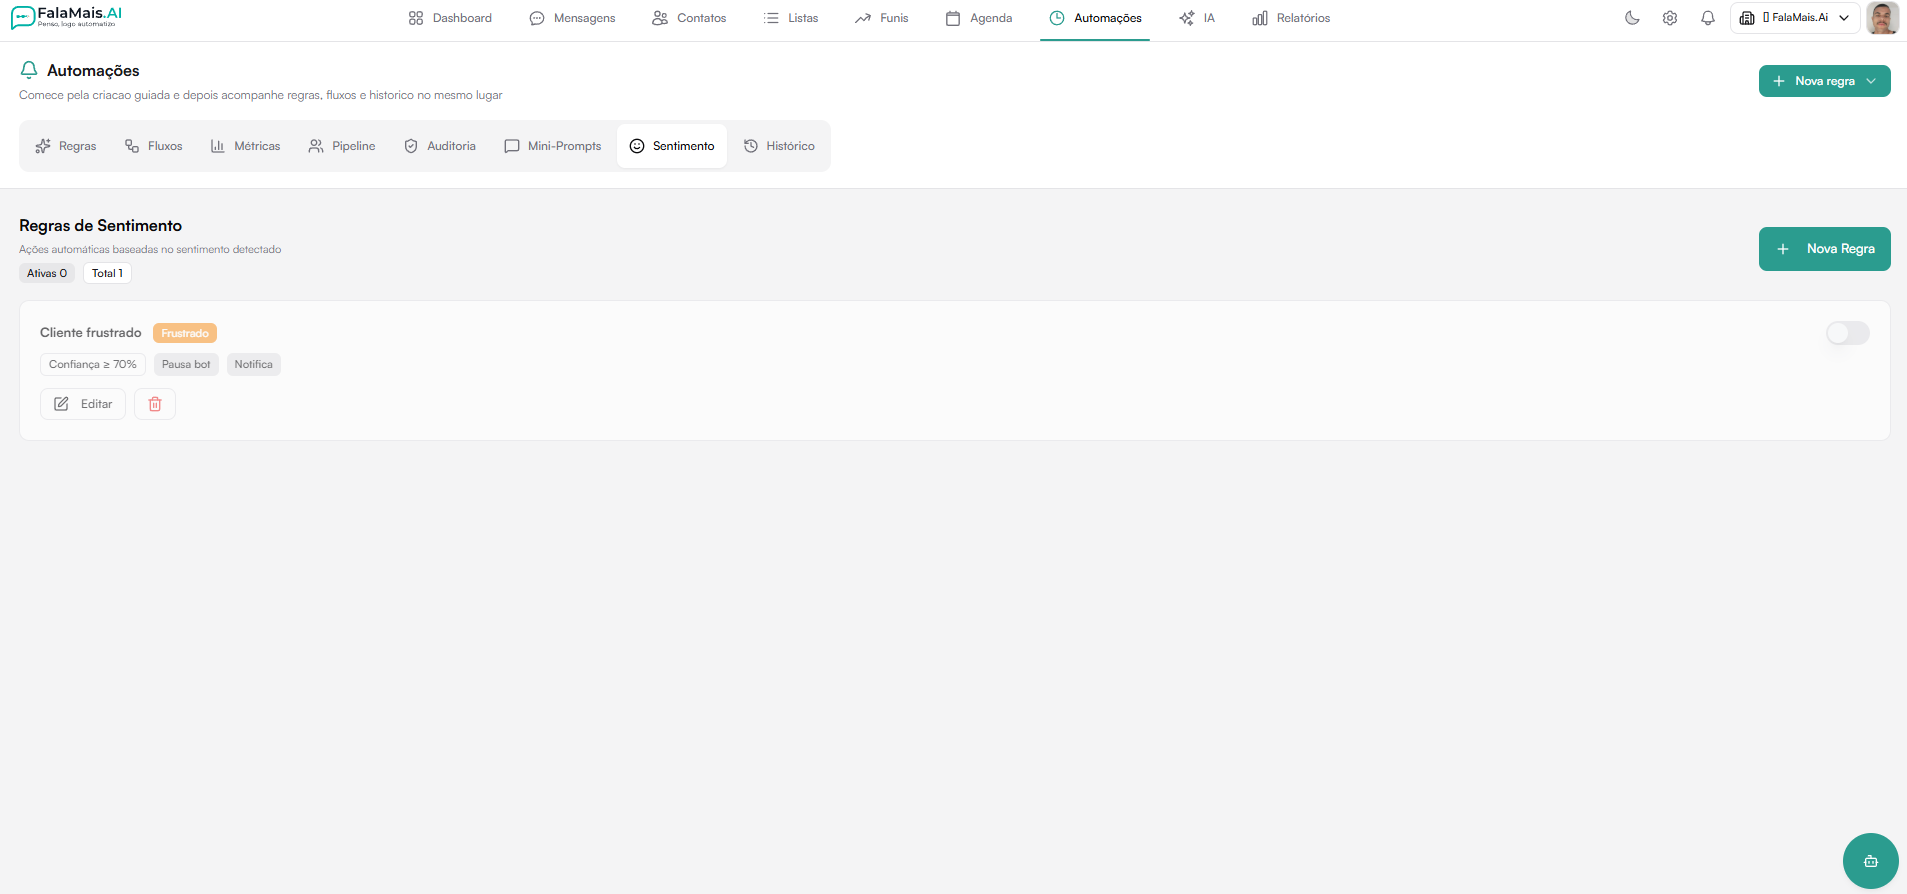Open the FalaMais.Ai workspace dropdown
Screen dimensions: 1907x894
[x=1795, y=18]
